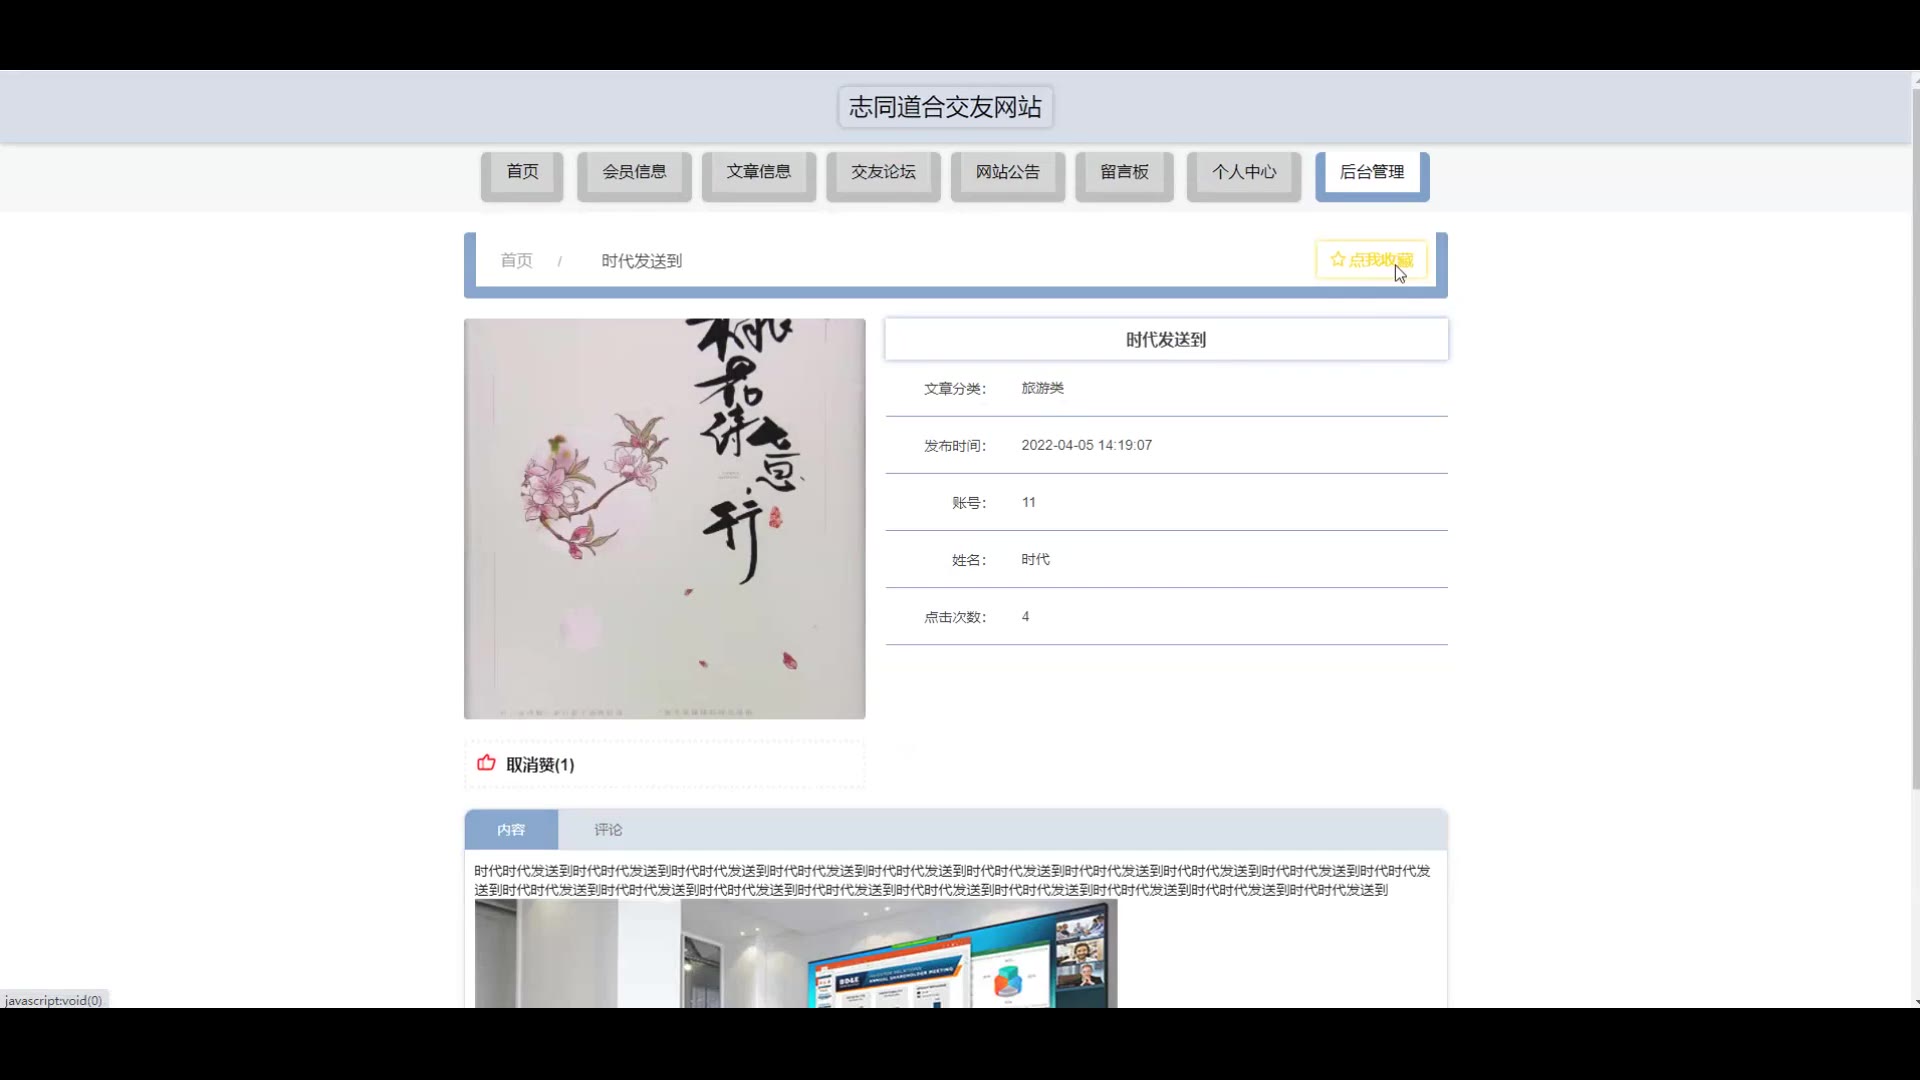Click the star favorite icon
The height and width of the screenshot is (1080, 1920).
1337,260
